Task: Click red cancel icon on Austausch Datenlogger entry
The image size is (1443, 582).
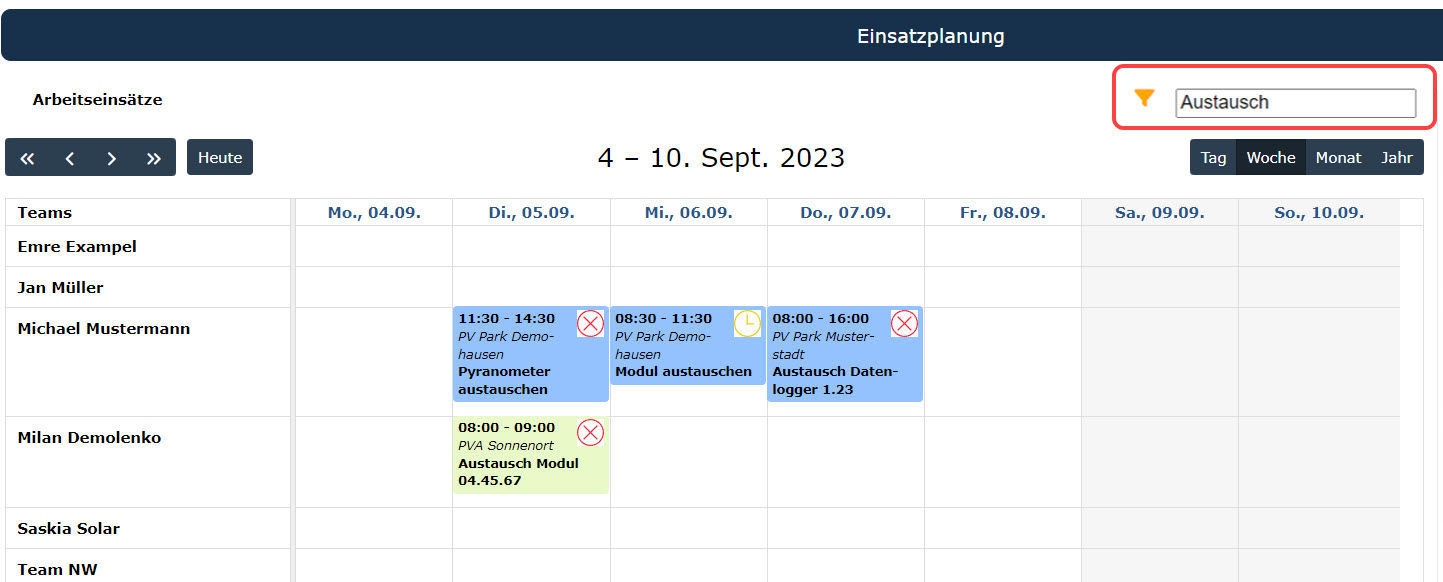Action: (x=904, y=324)
